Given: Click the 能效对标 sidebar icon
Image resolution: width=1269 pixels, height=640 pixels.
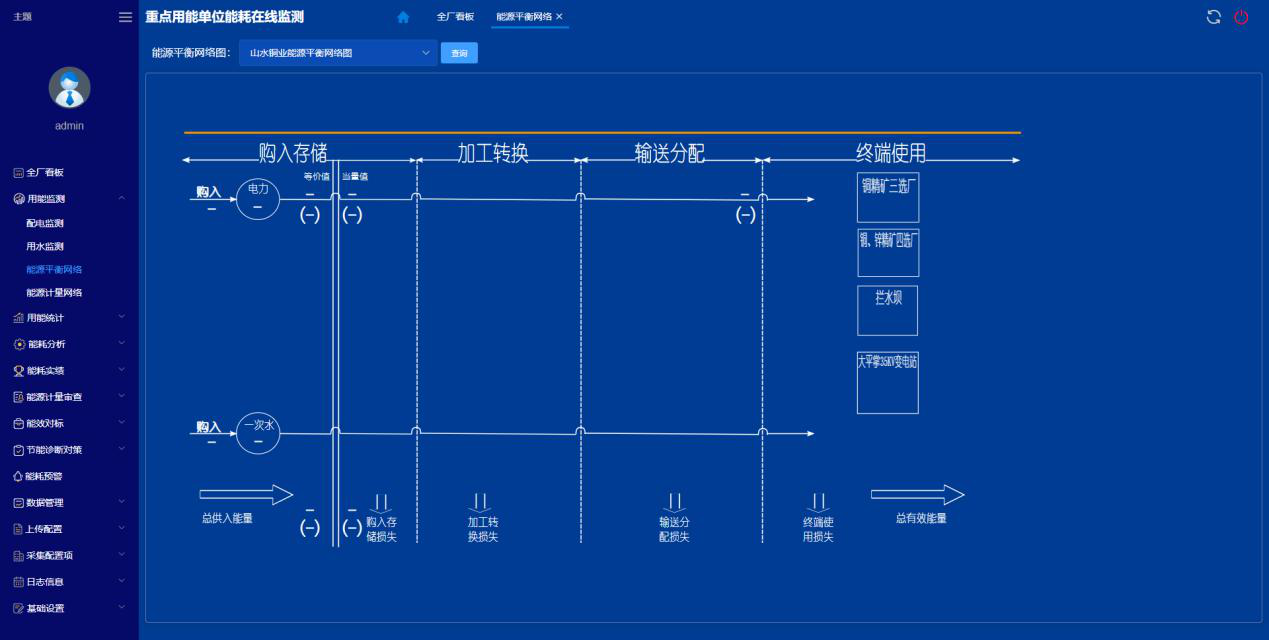Looking at the screenshot, I should (x=18, y=424).
